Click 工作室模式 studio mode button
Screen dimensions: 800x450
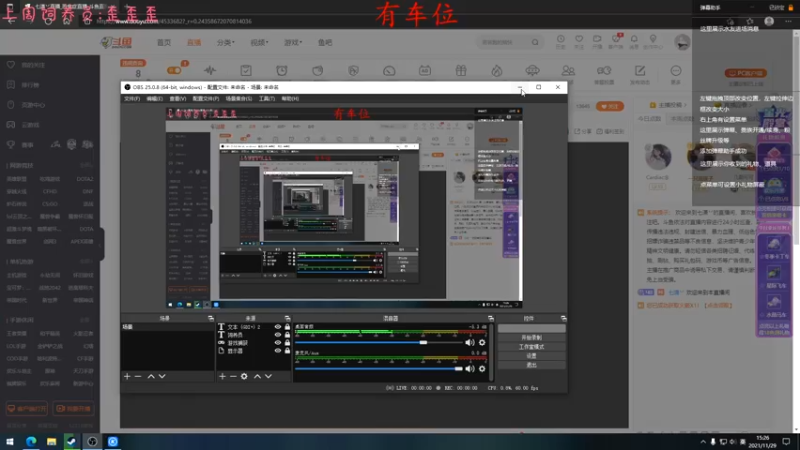(532, 347)
